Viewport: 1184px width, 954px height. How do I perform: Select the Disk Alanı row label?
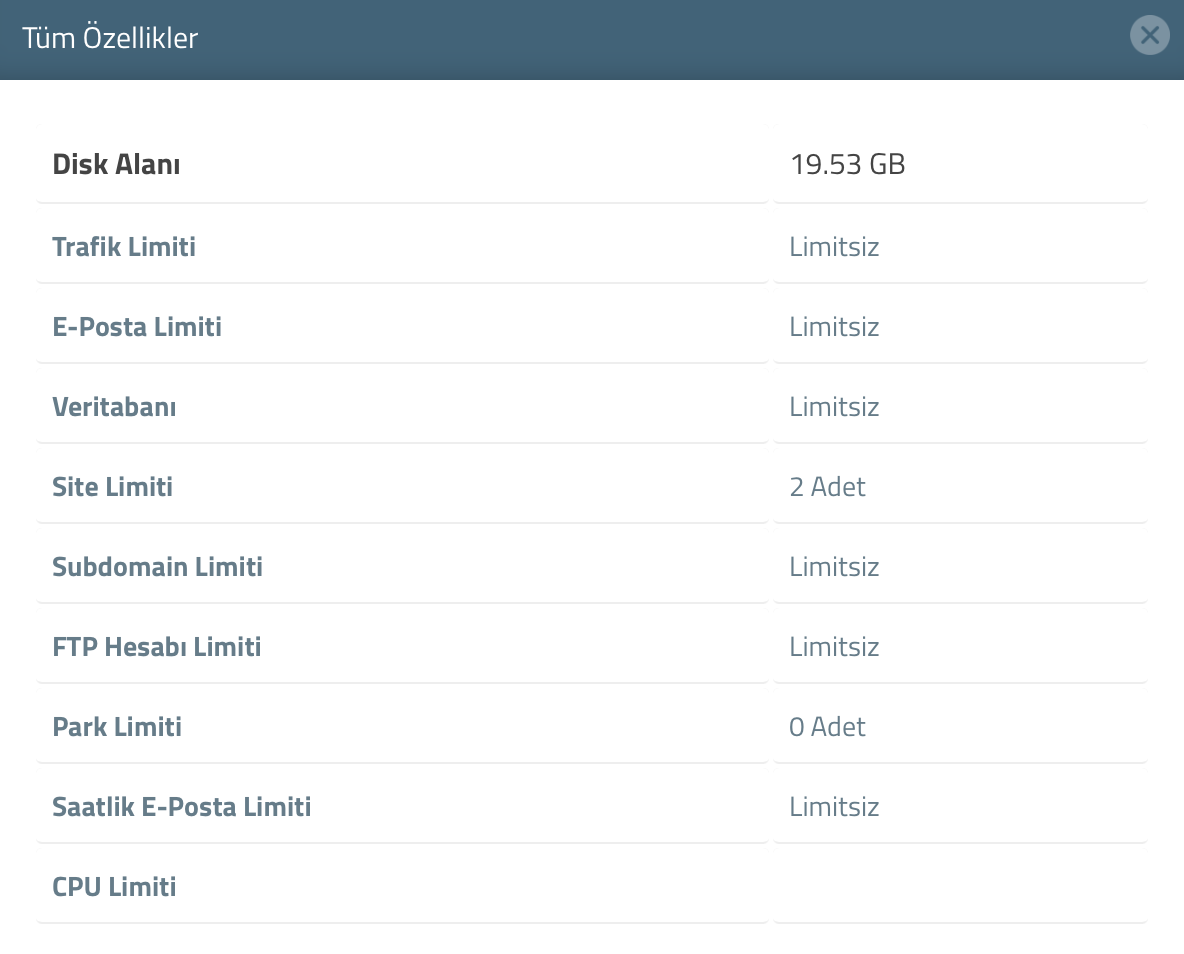[116, 164]
